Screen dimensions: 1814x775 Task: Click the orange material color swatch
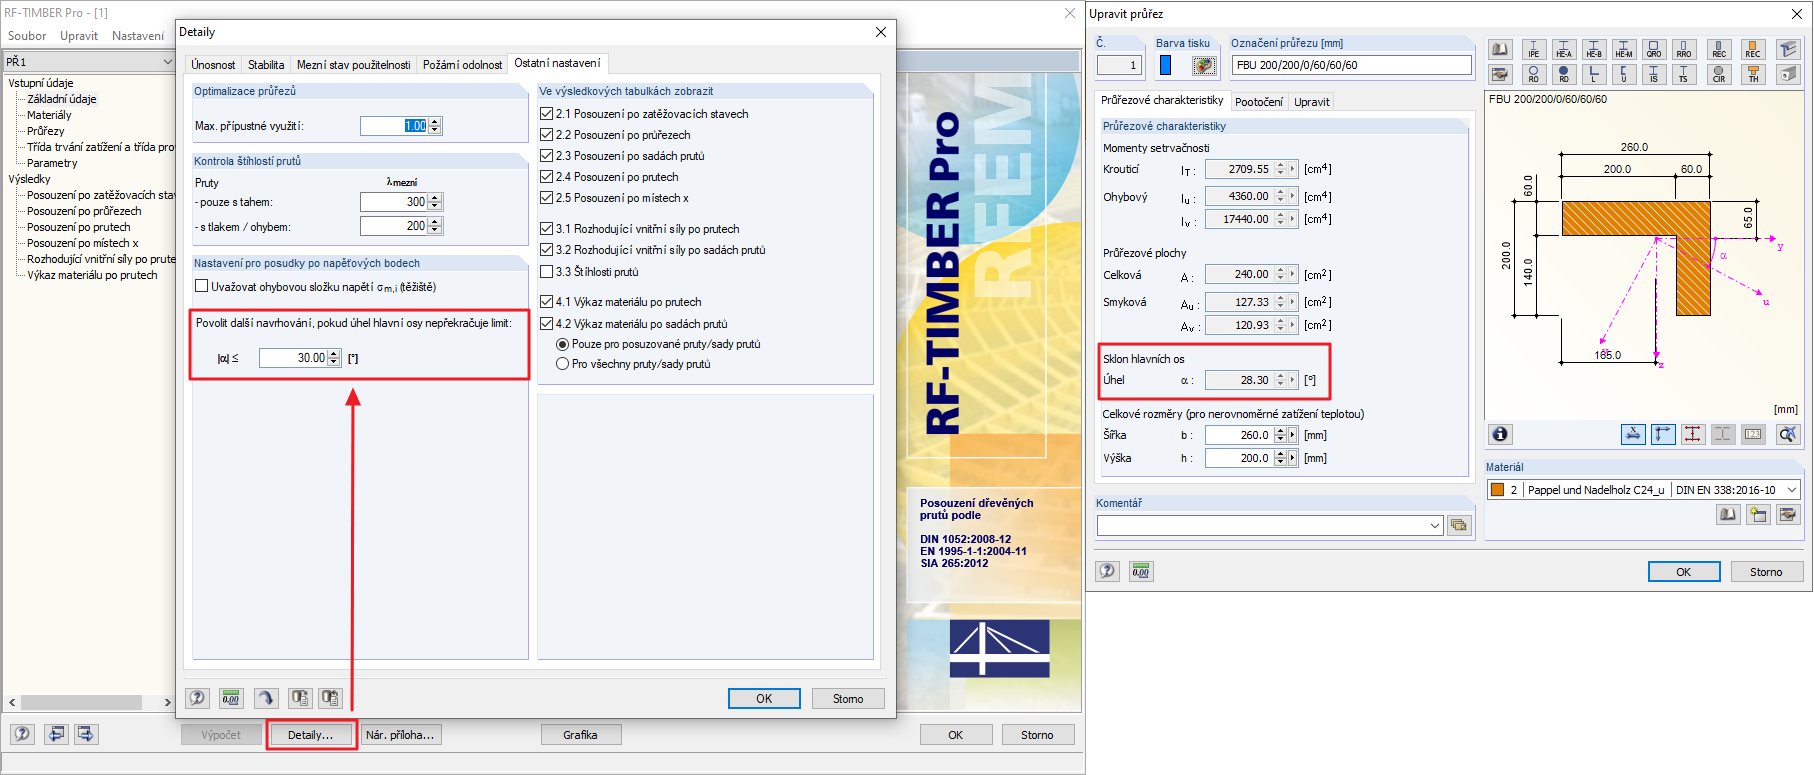point(1497,490)
